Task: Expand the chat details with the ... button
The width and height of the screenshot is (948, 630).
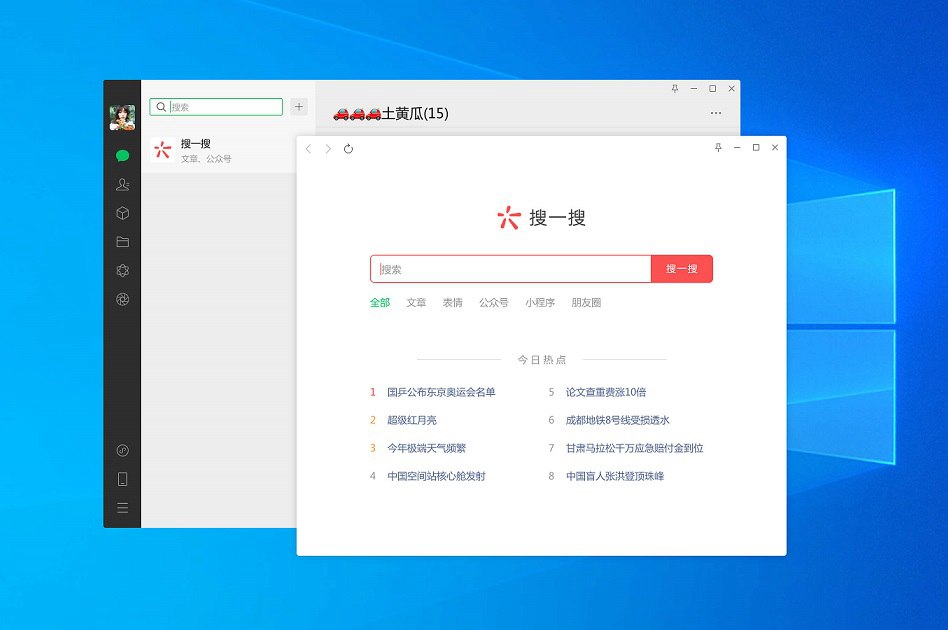Action: 716,113
